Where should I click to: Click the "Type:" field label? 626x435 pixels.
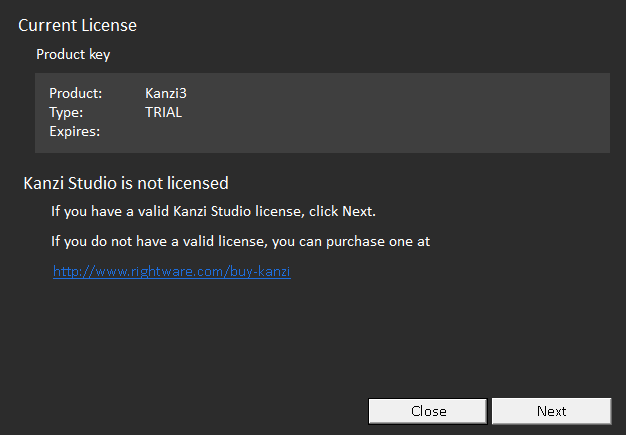tap(66, 113)
